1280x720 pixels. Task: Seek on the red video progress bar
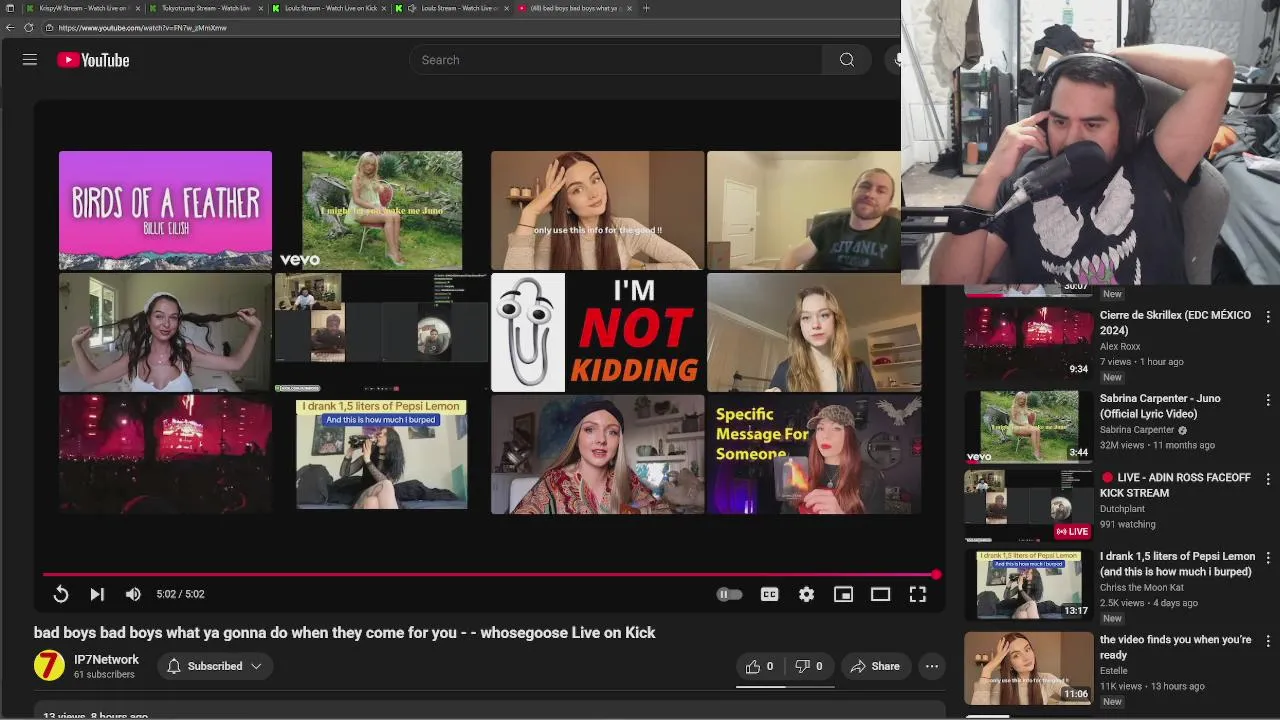click(x=490, y=575)
